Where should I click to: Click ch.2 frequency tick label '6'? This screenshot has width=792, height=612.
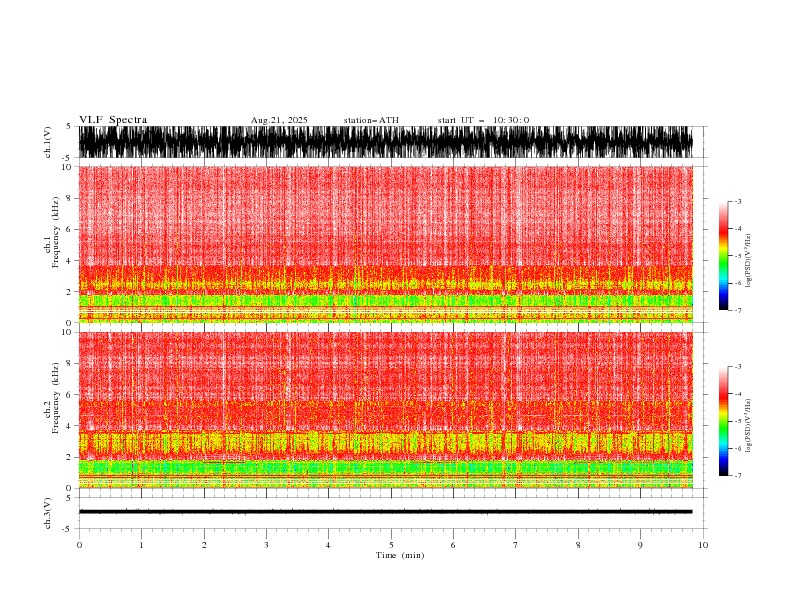pyautogui.click(x=70, y=395)
